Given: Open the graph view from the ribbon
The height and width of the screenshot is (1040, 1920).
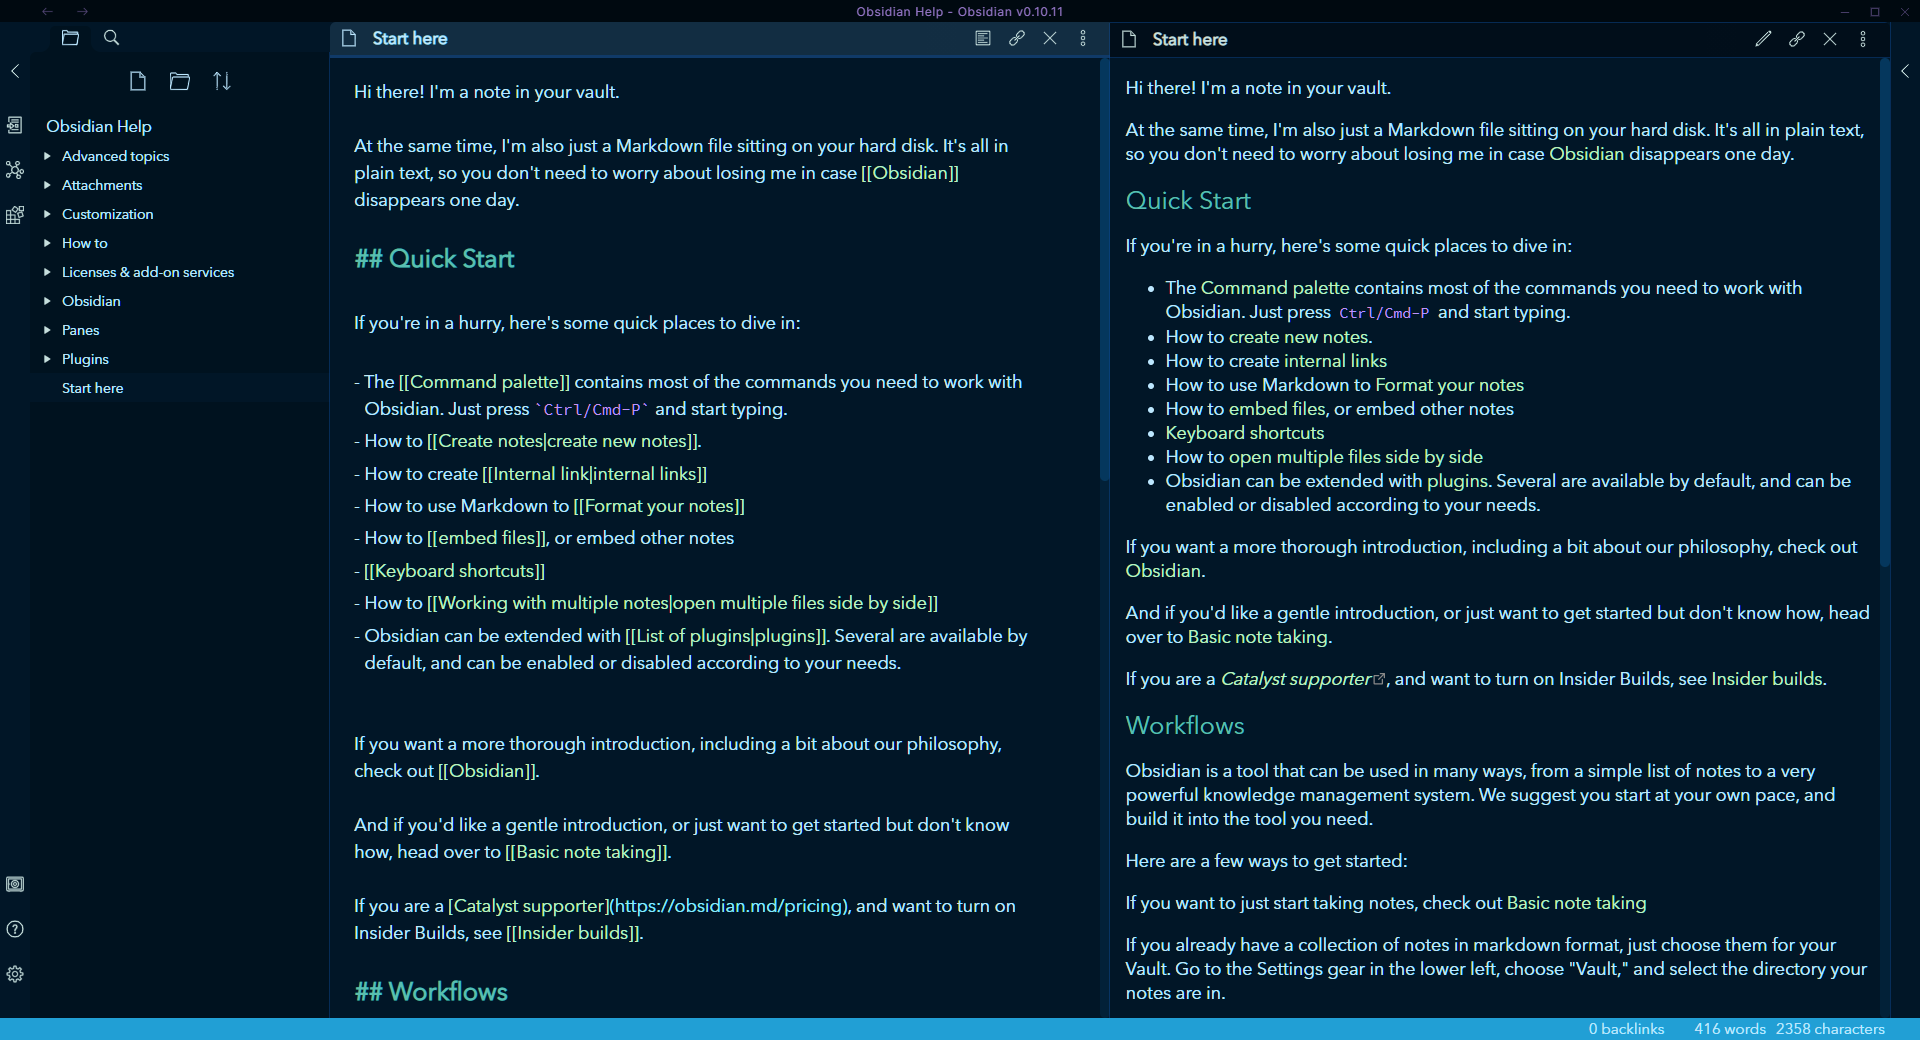Looking at the screenshot, I should click(x=15, y=170).
